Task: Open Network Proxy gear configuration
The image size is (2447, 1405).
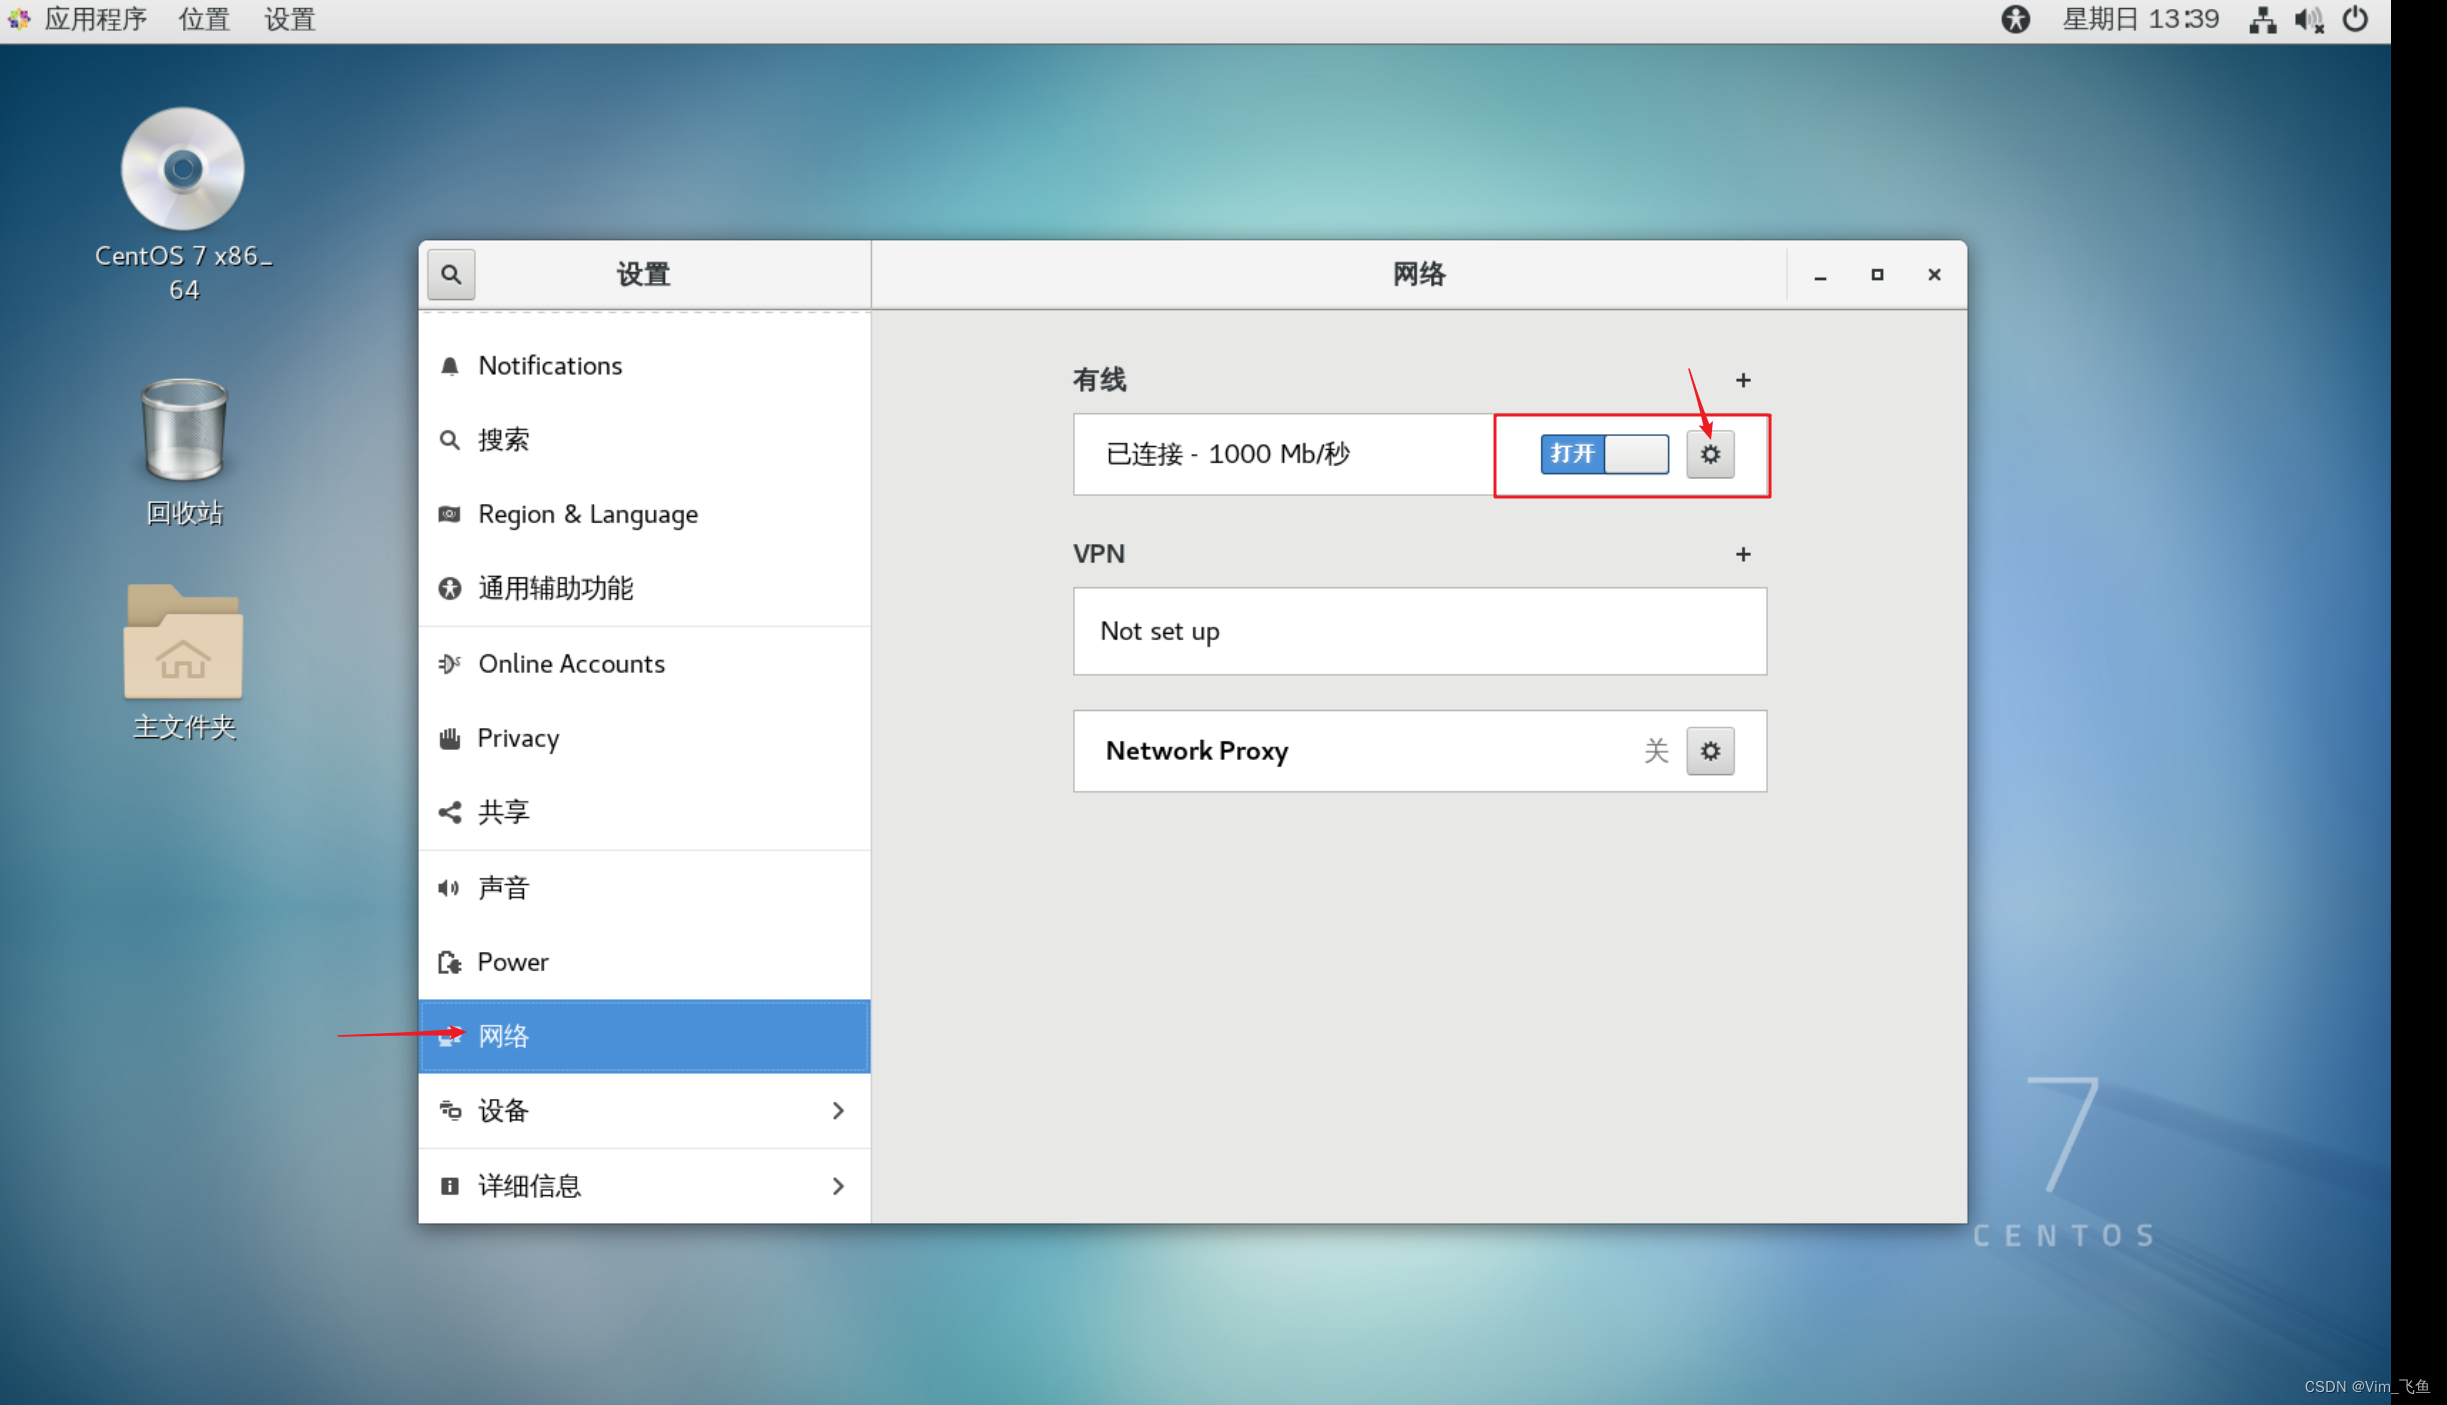Action: tap(1710, 751)
